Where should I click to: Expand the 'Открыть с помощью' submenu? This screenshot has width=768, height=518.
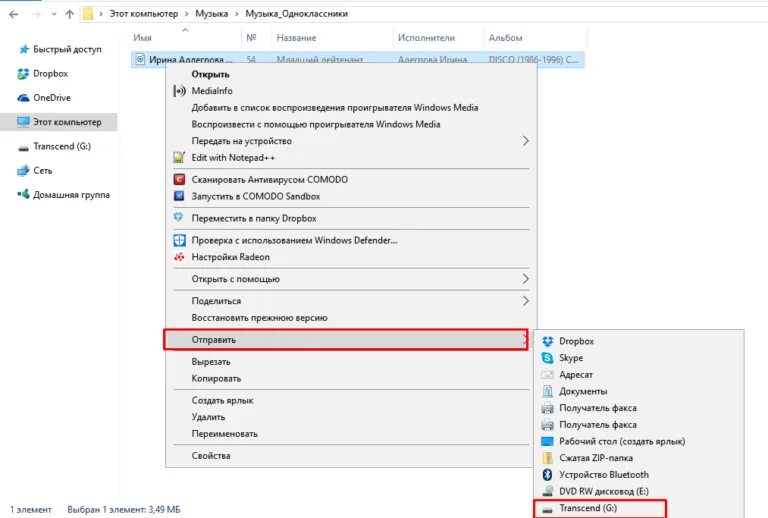click(x=351, y=279)
